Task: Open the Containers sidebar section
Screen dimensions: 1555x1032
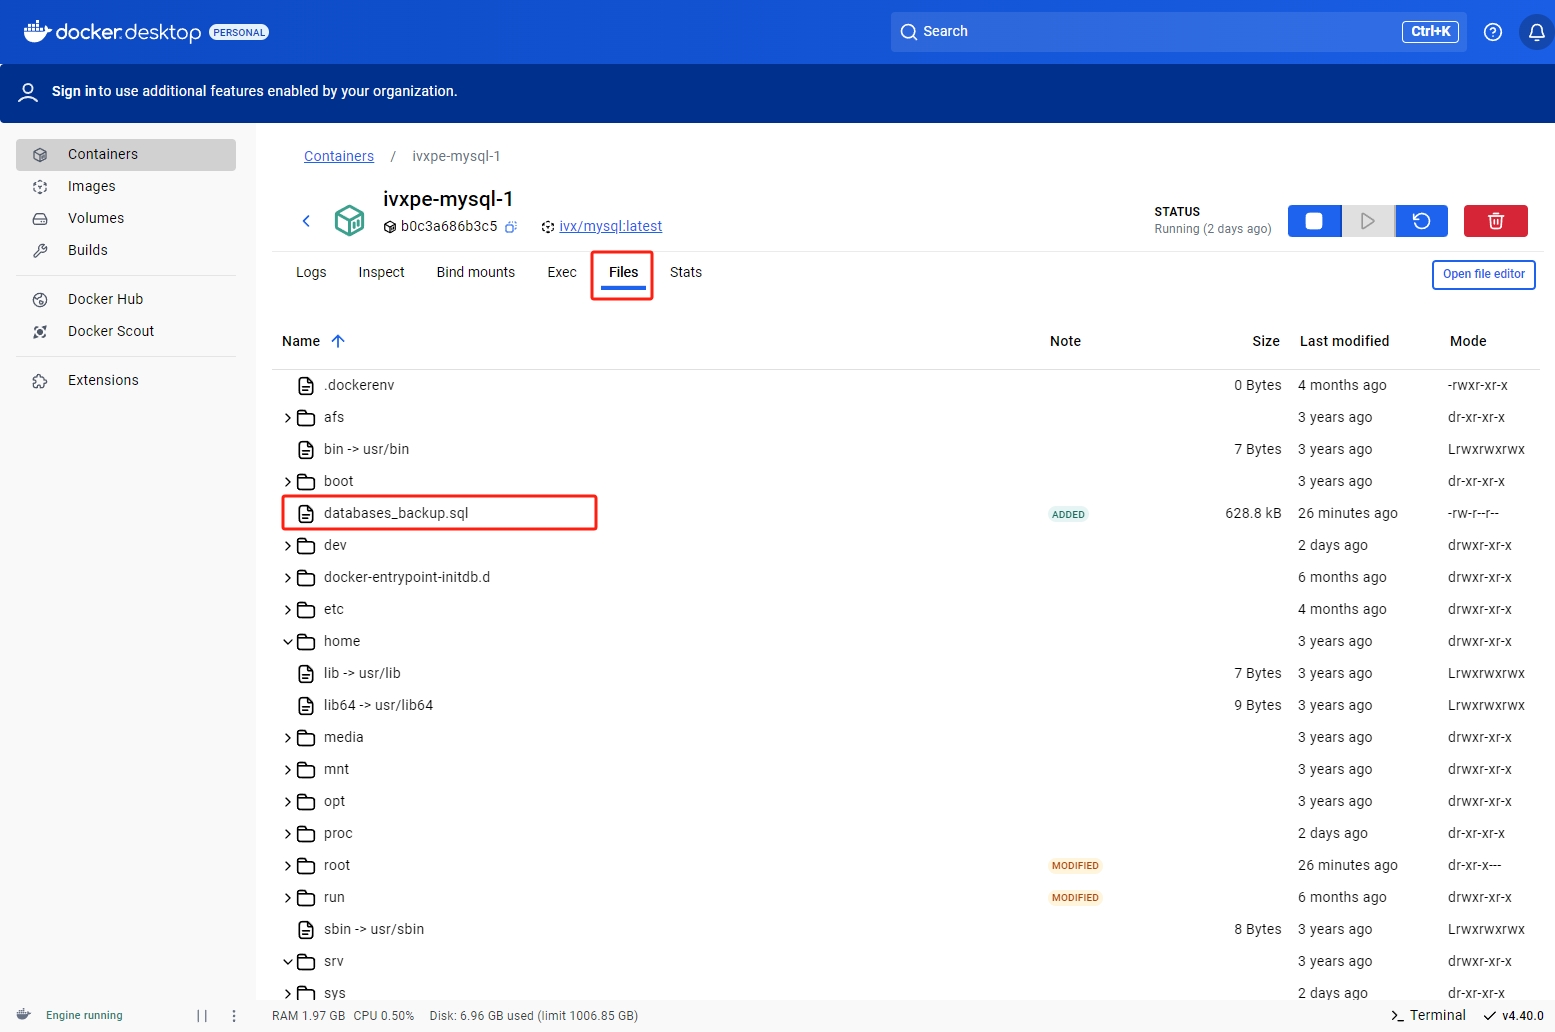Action: (x=126, y=154)
